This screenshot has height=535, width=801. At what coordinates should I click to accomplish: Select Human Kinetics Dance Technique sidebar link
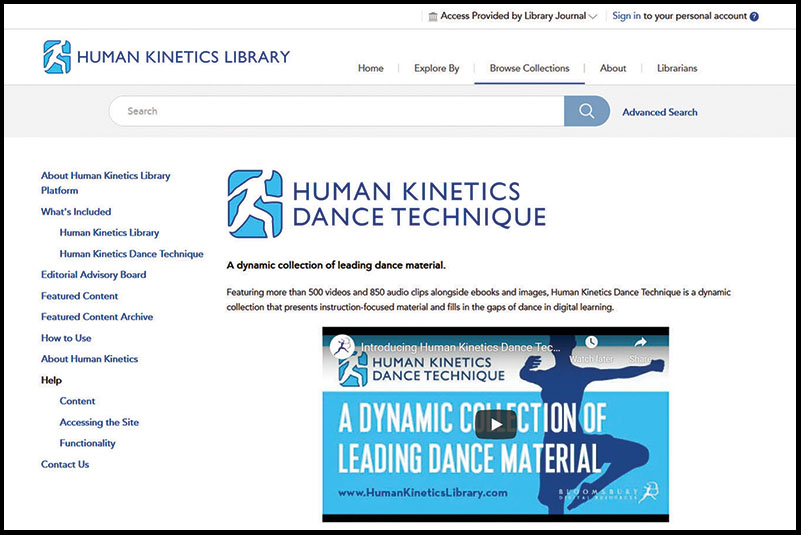pyautogui.click(x=131, y=253)
